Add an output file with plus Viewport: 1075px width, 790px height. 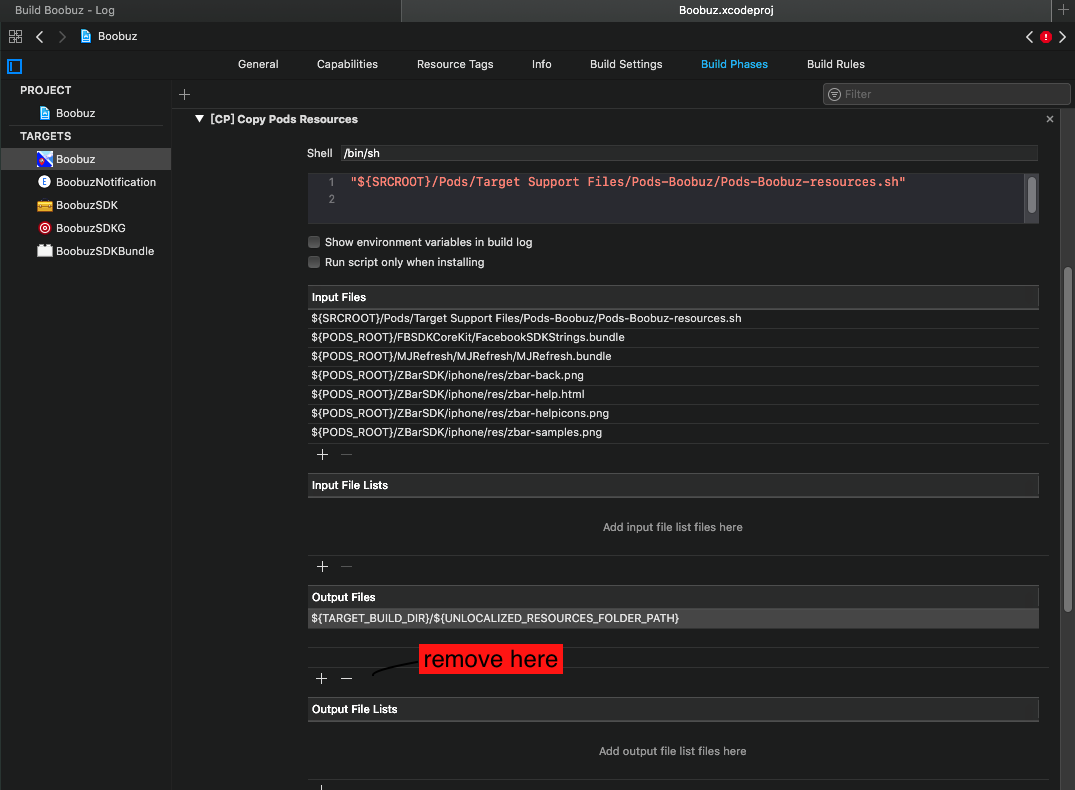[322, 678]
